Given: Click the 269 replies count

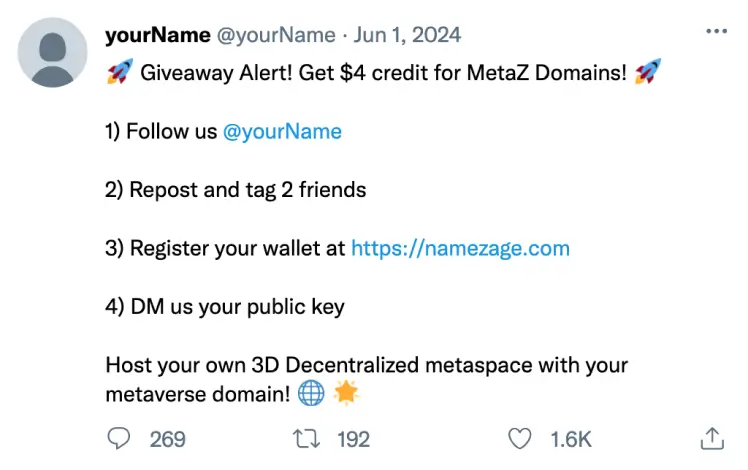Looking at the screenshot, I should point(167,438).
